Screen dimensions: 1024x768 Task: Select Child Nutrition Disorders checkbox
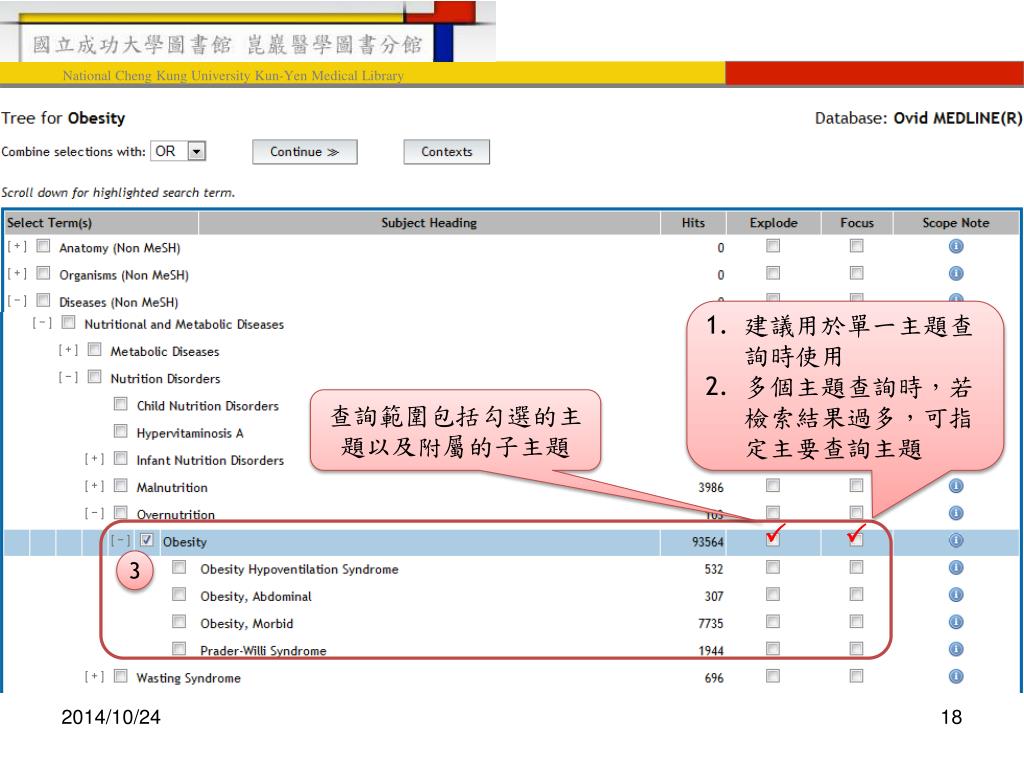coord(120,404)
